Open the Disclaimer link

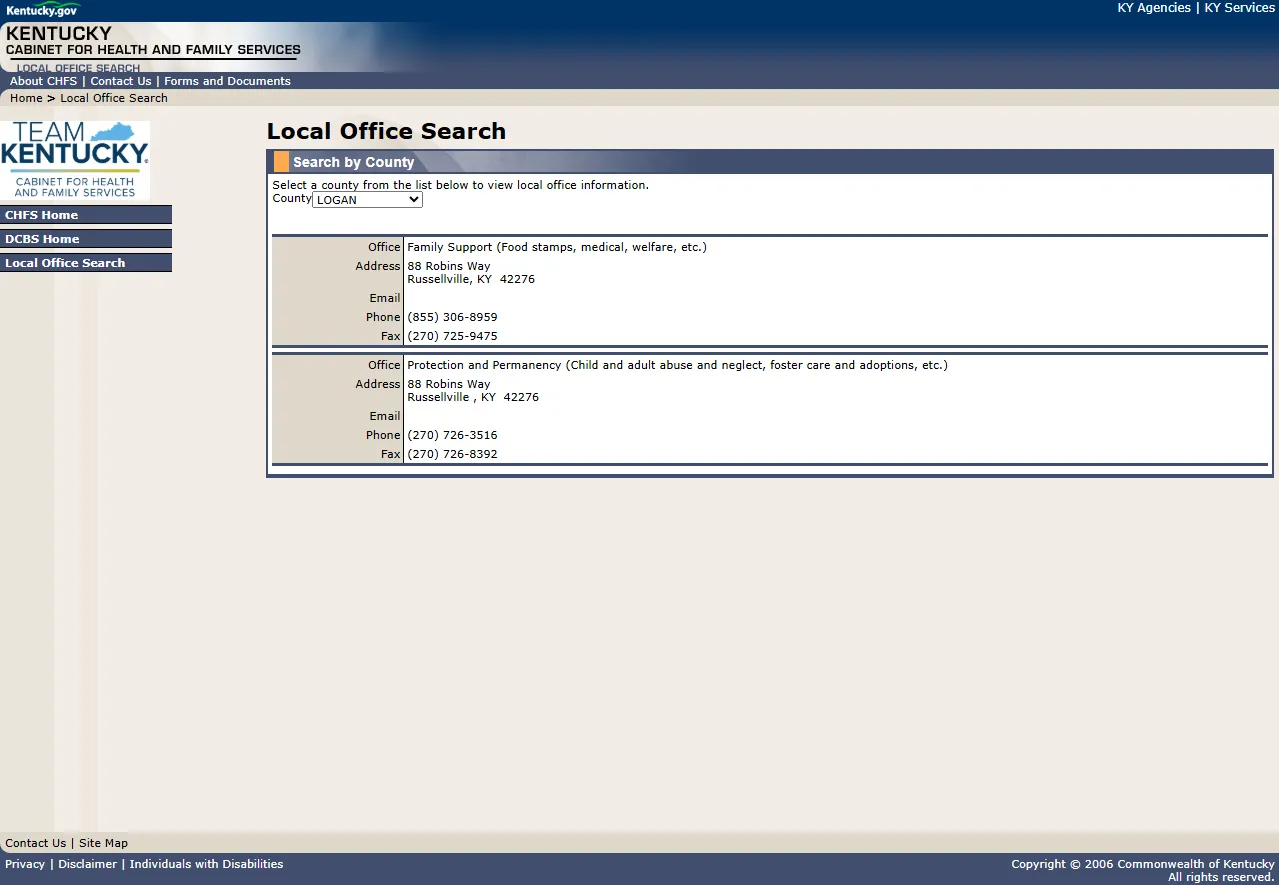point(87,864)
